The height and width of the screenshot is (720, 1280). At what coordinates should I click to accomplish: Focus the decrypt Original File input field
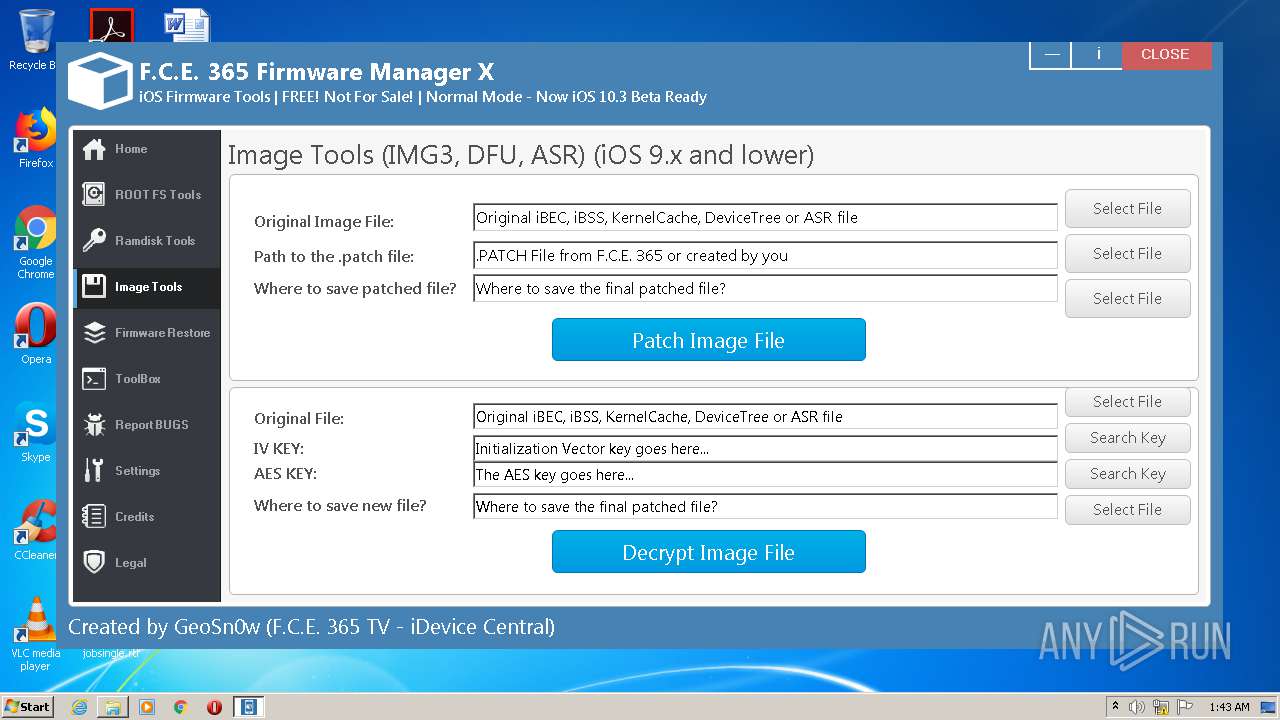(x=765, y=416)
